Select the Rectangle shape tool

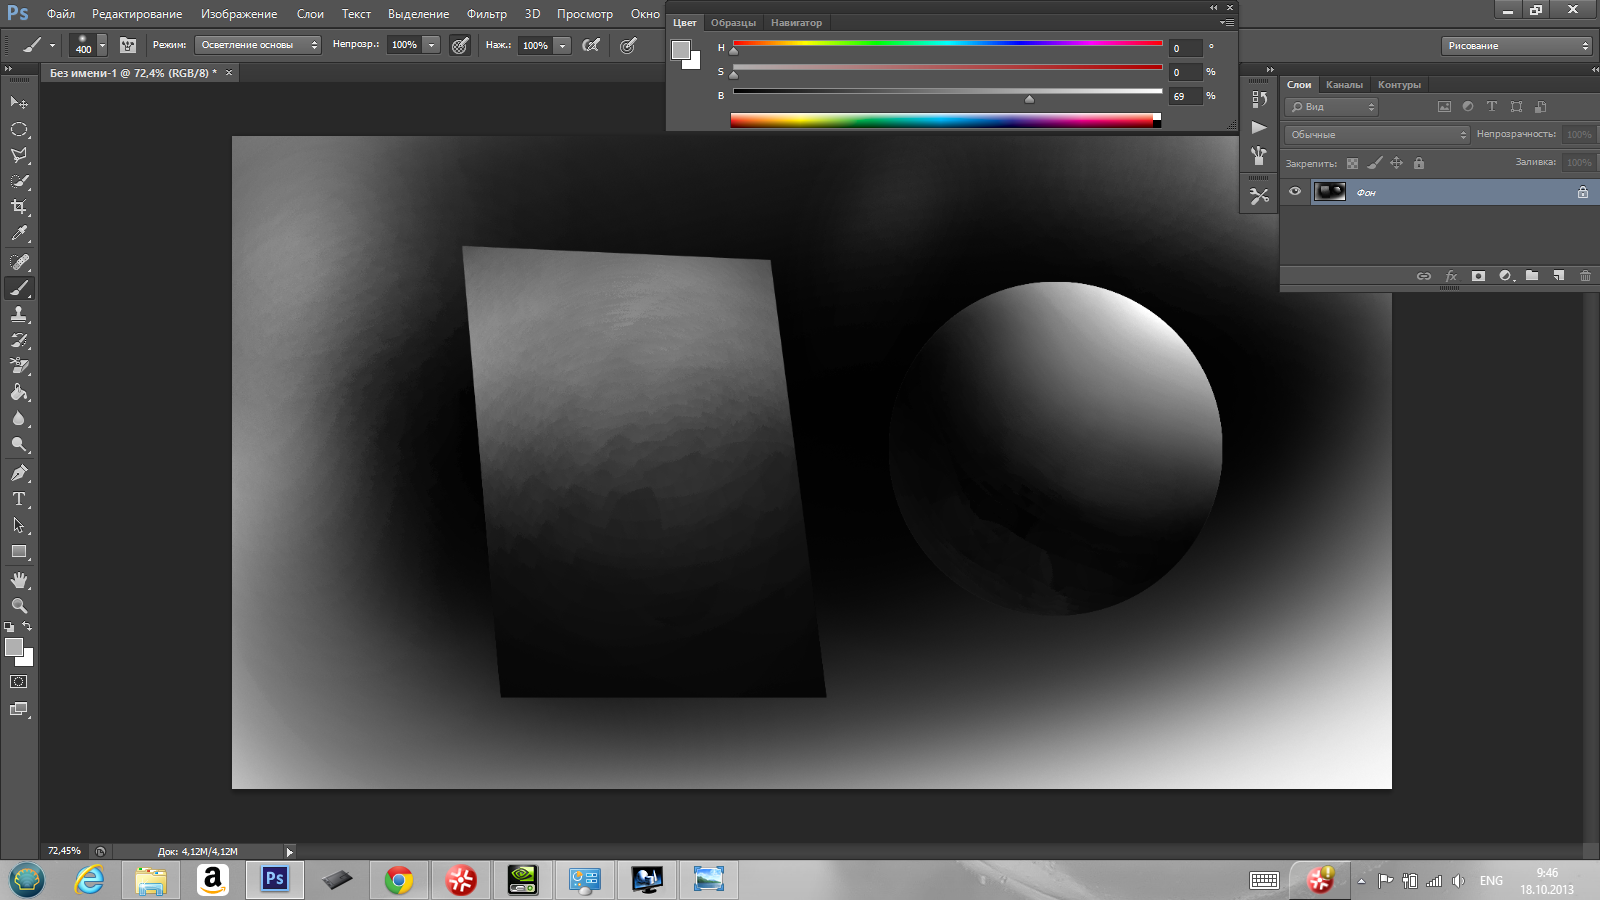click(x=19, y=552)
